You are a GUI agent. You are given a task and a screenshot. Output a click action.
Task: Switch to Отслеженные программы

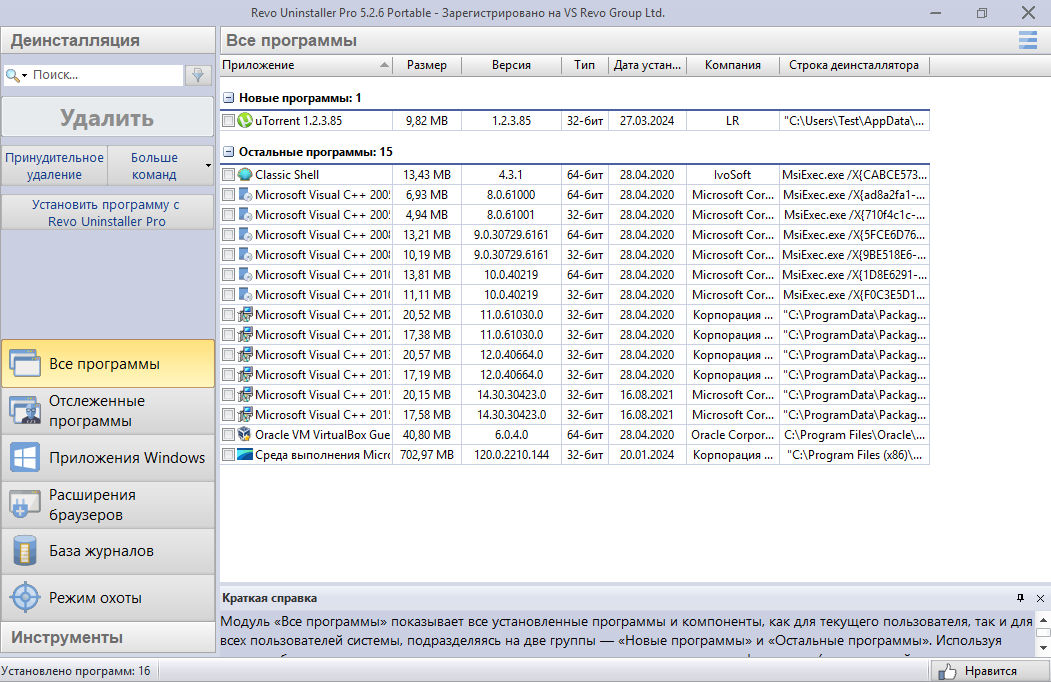[x=108, y=410]
